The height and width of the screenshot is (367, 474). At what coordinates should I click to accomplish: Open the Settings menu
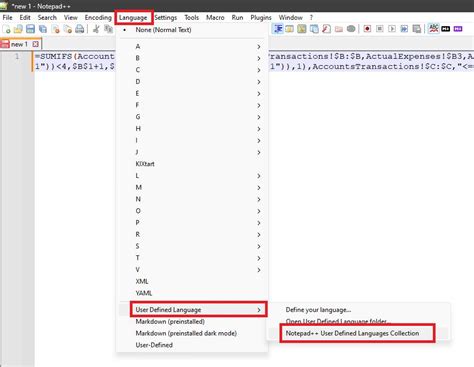click(166, 17)
